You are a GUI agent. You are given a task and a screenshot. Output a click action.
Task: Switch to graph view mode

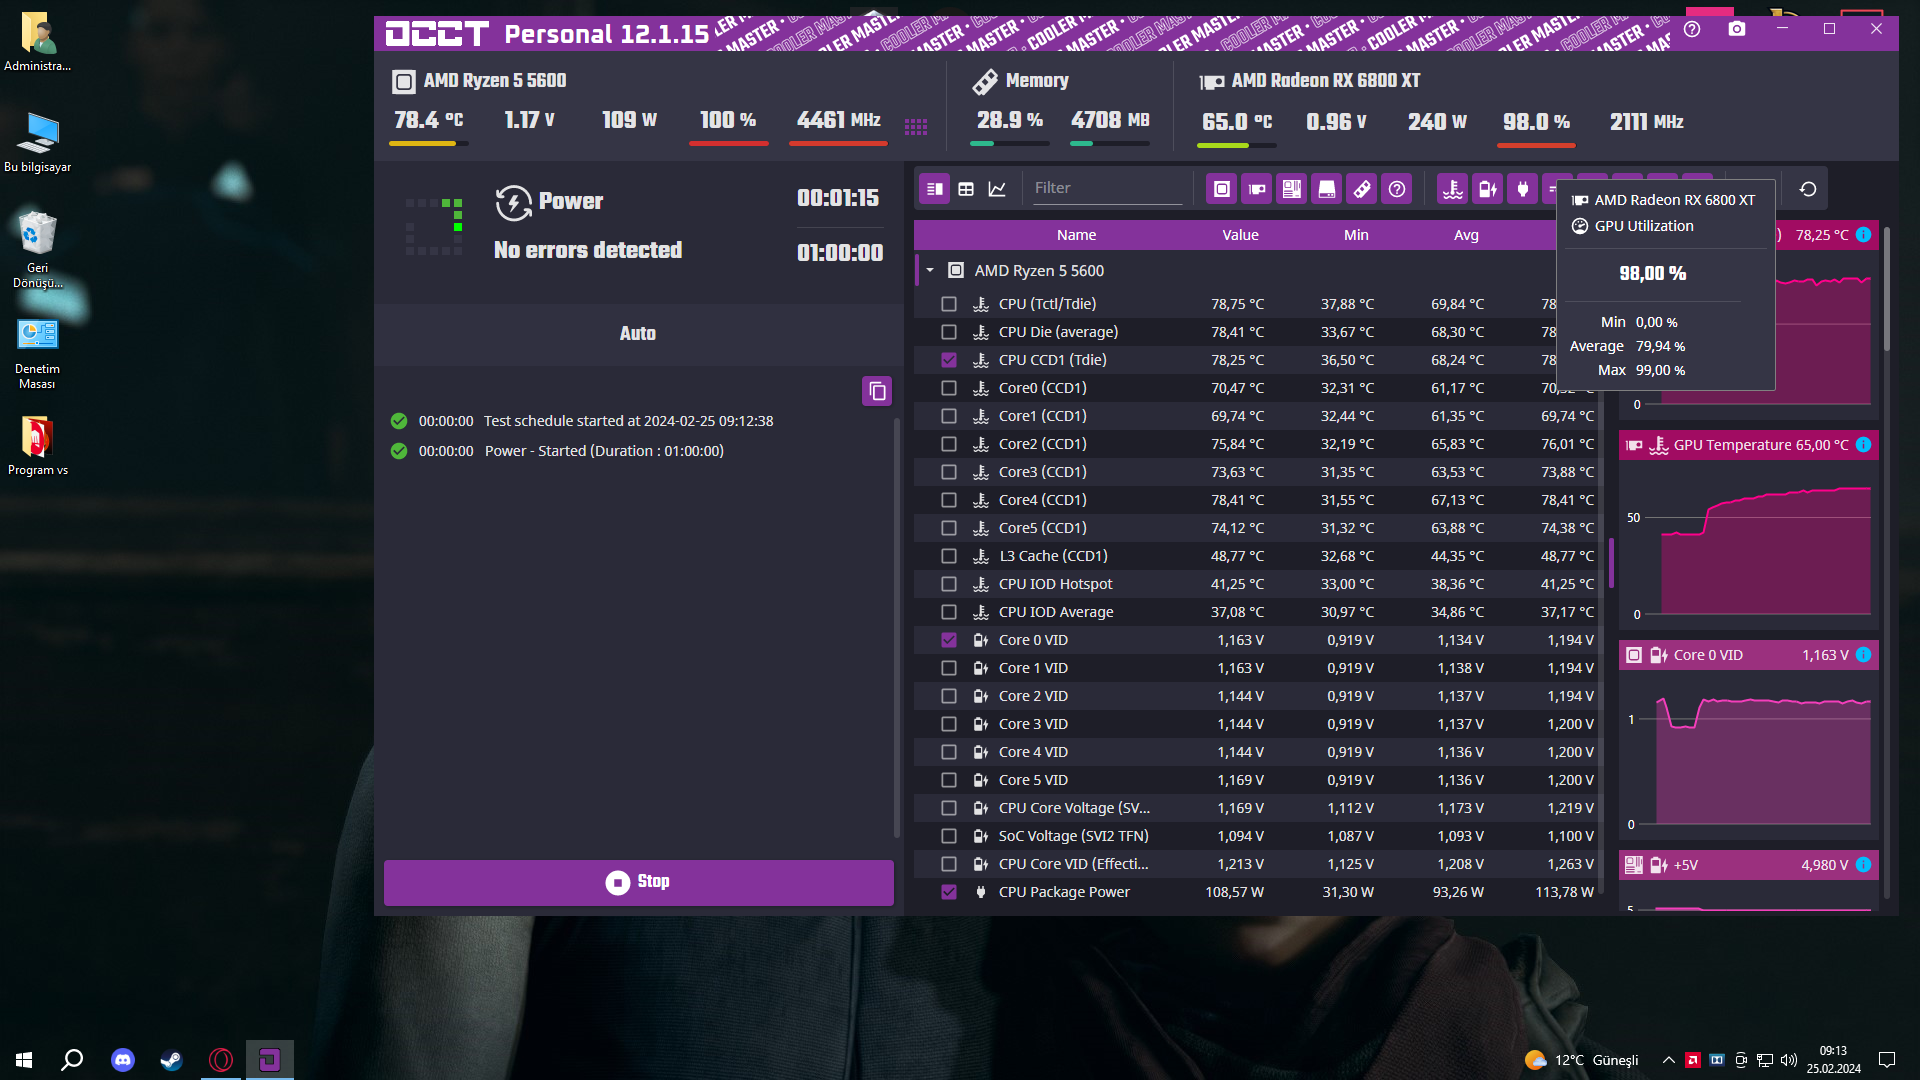[998, 189]
